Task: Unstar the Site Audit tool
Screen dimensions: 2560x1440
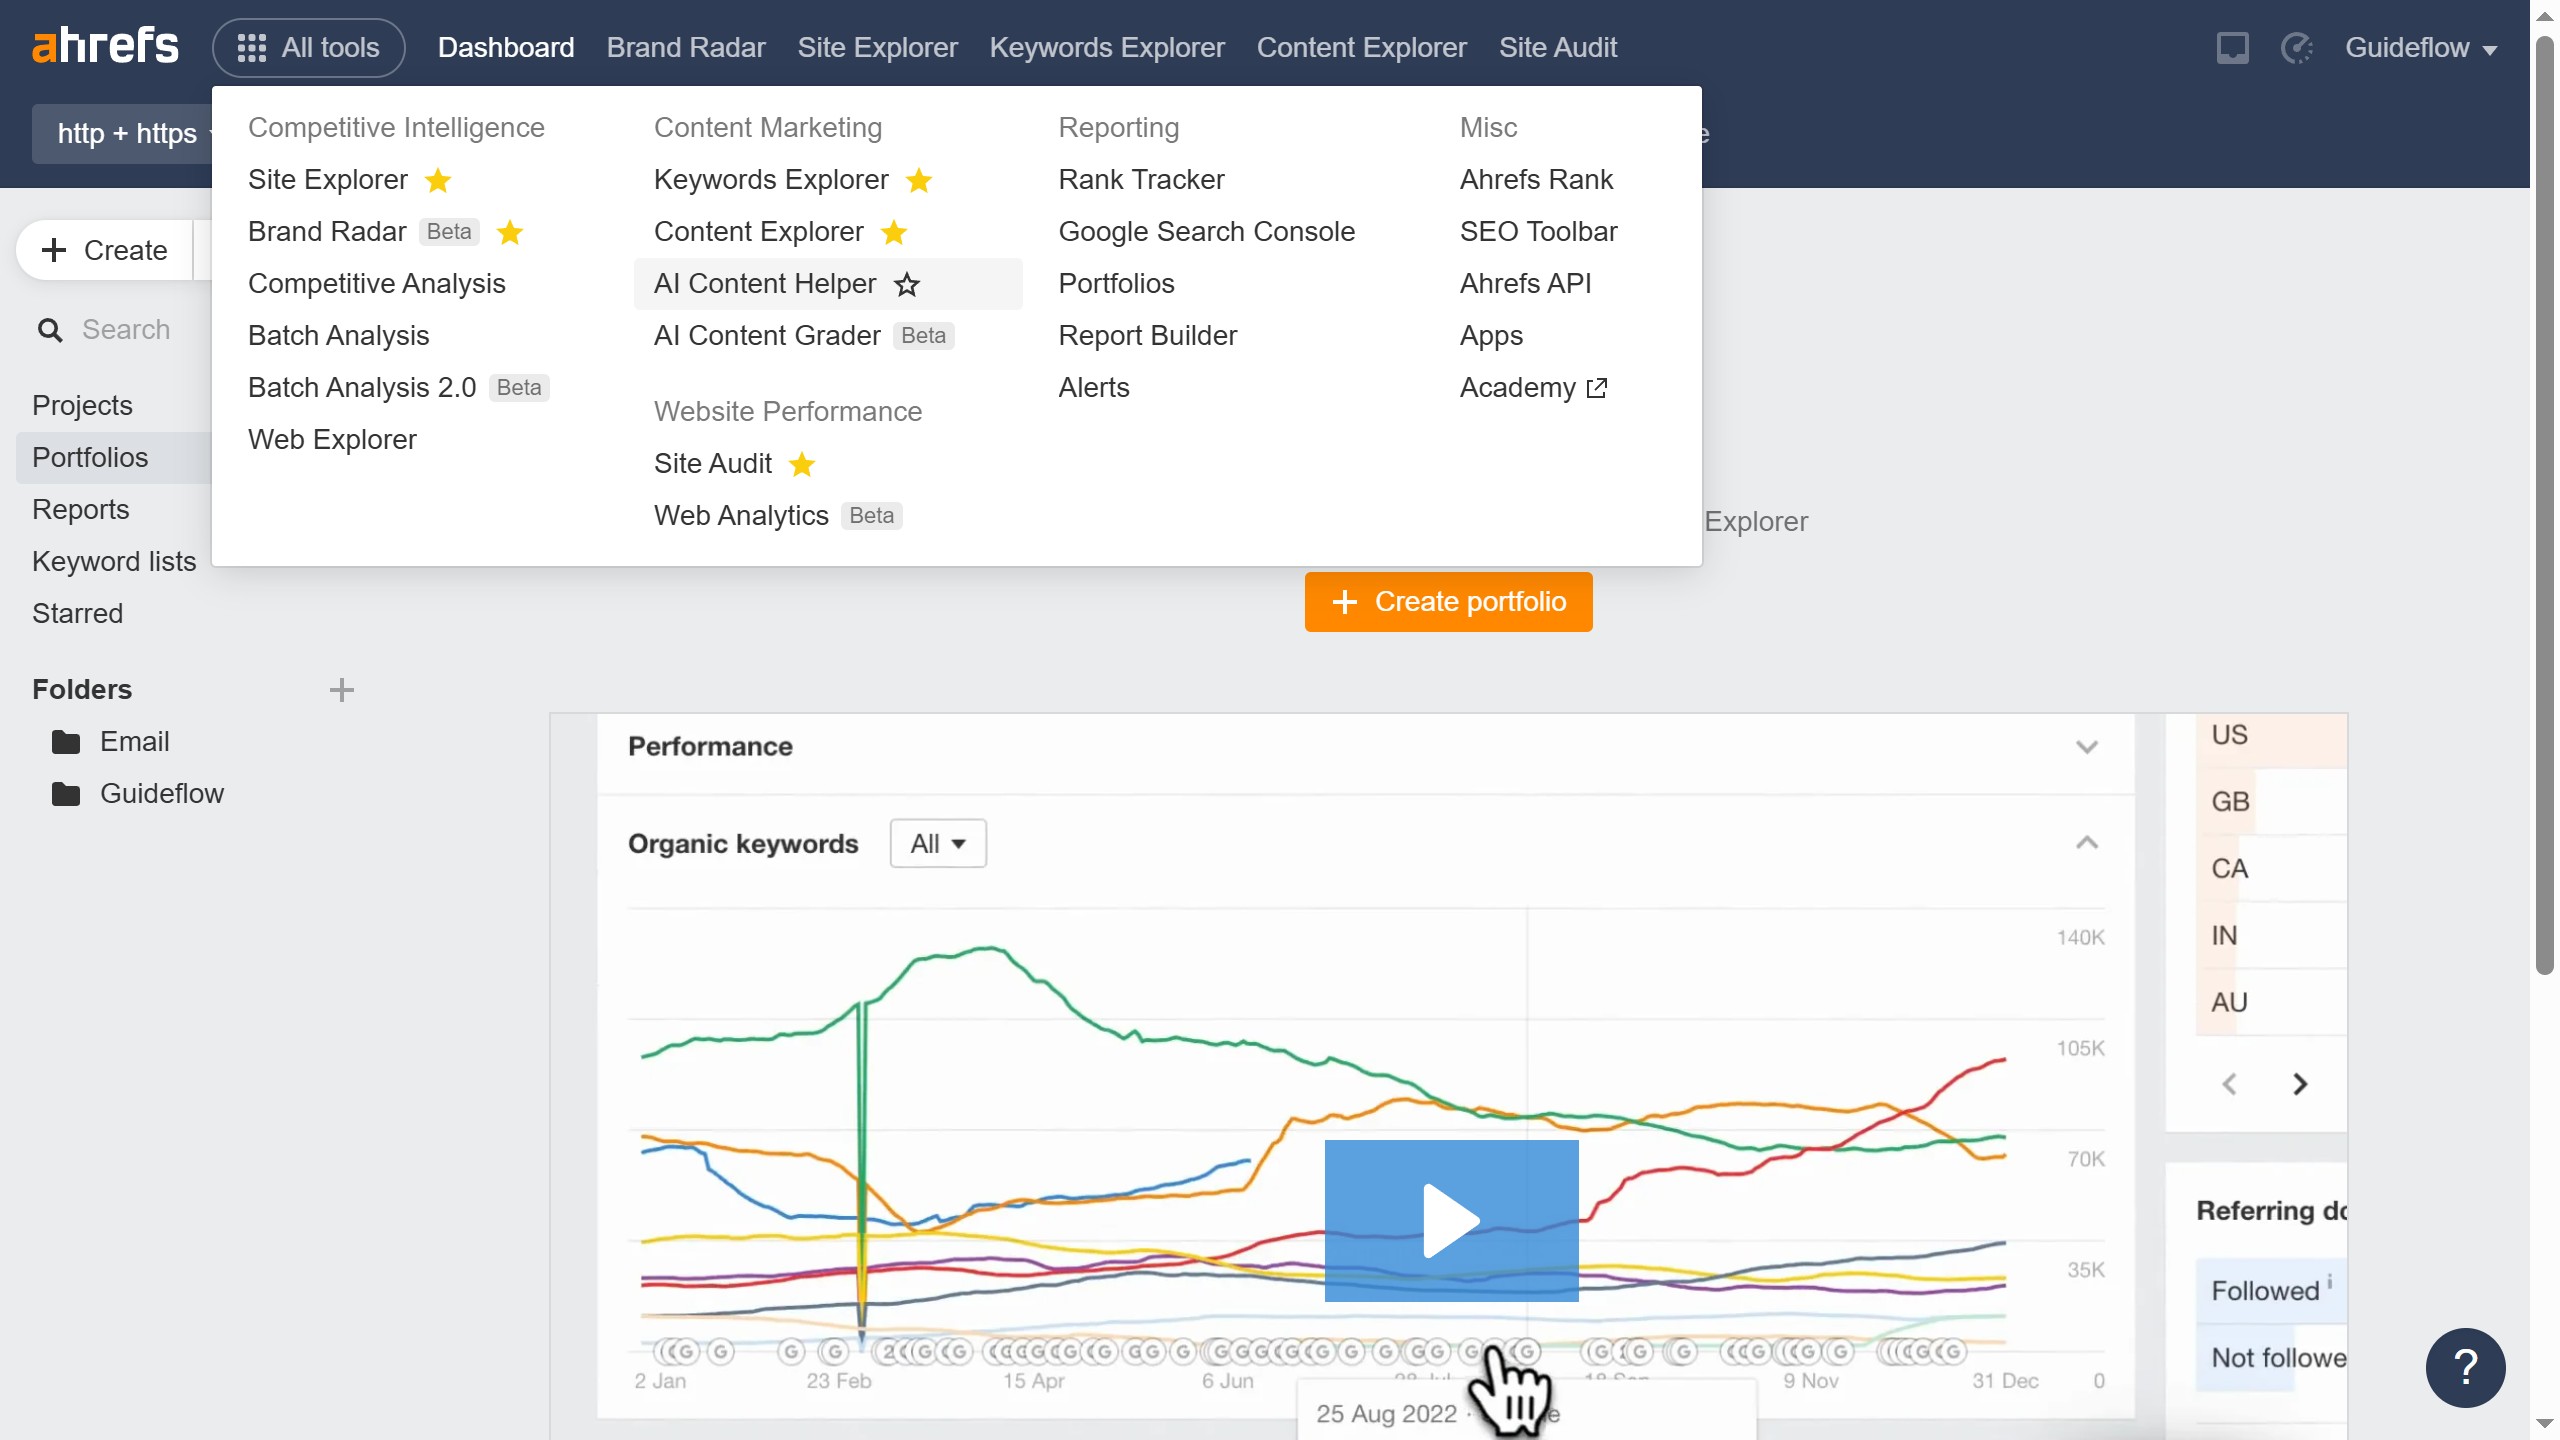Action: coord(802,465)
